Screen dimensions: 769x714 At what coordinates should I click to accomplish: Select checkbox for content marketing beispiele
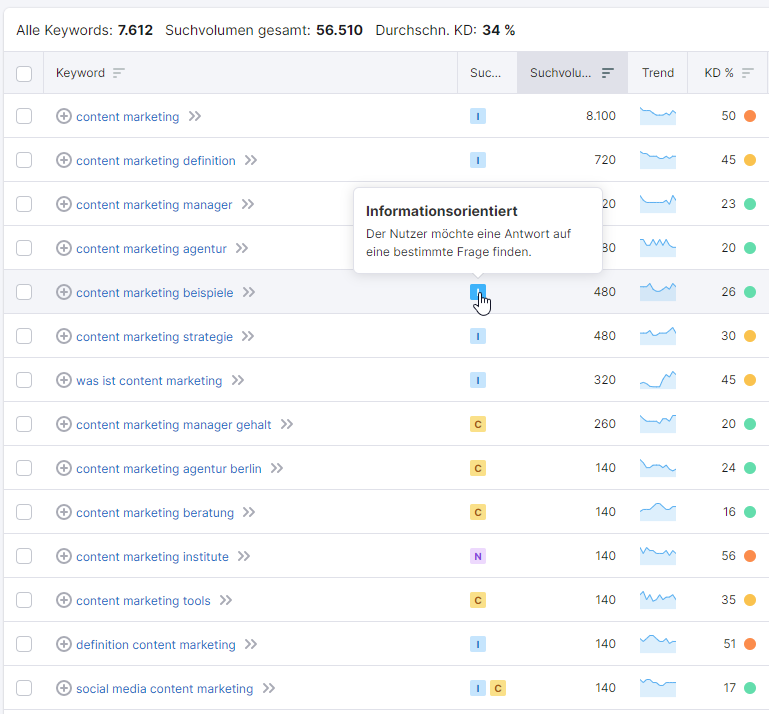click(24, 292)
